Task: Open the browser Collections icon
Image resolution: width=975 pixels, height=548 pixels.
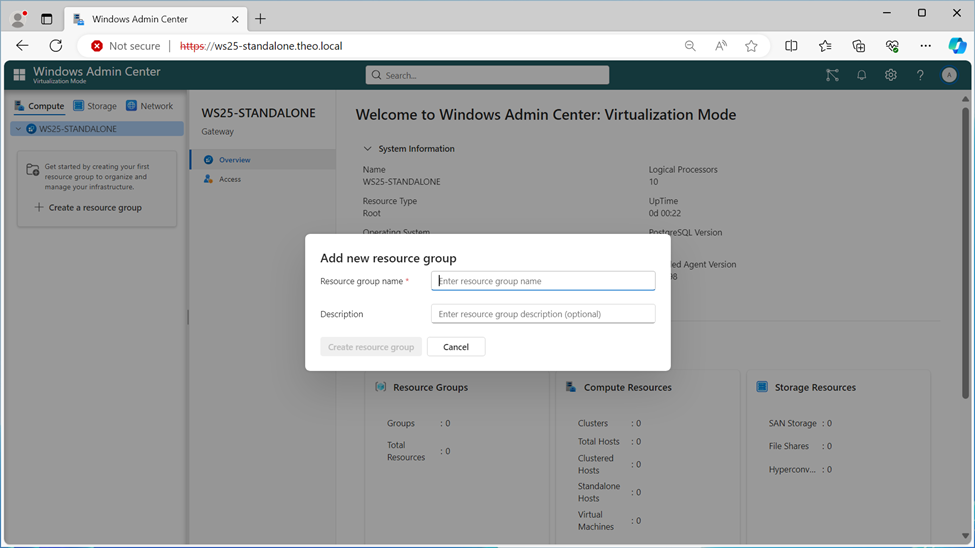Action: (859, 46)
